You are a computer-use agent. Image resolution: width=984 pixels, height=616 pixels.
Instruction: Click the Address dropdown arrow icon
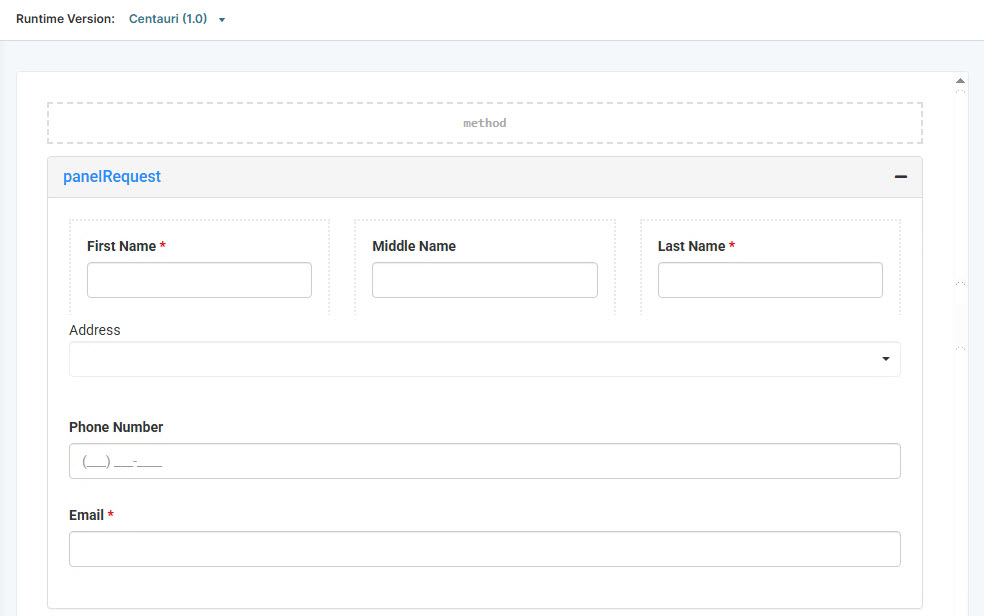pos(885,358)
